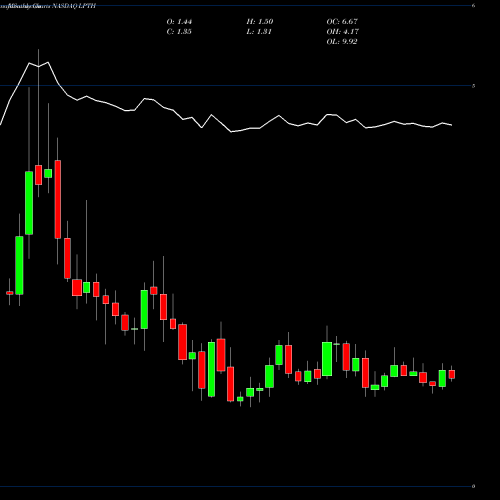Select the open price 'O: 1.44'
This screenshot has height=500, width=500.
(179, 22)
